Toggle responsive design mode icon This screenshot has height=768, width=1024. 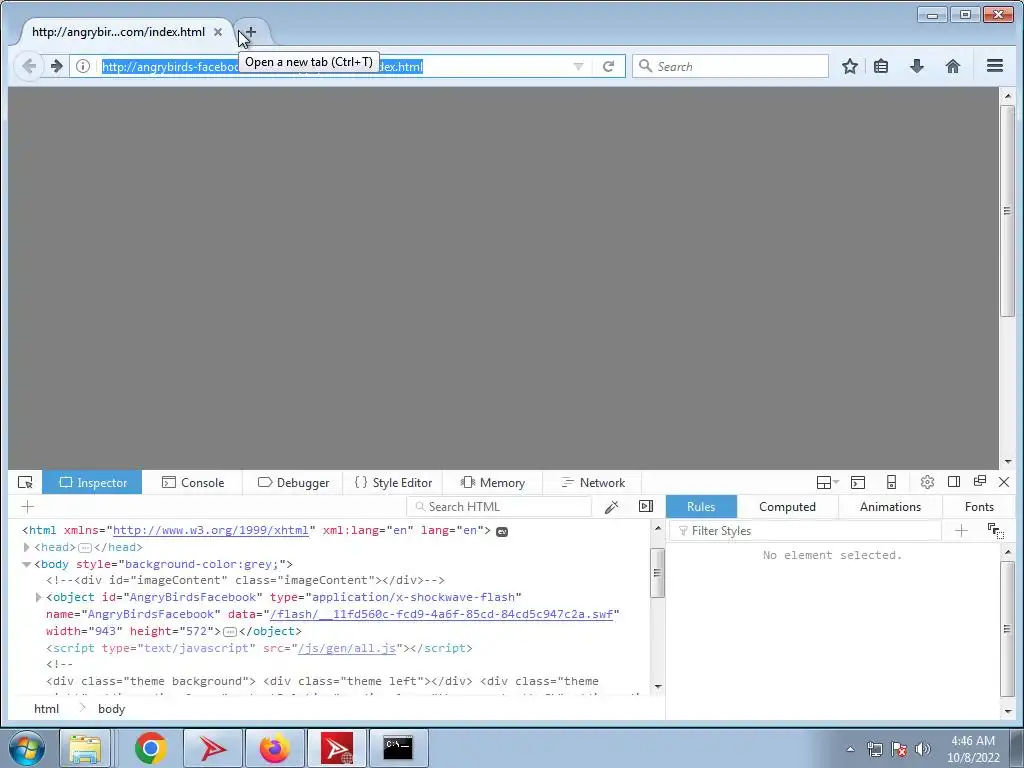coord(891,483)
